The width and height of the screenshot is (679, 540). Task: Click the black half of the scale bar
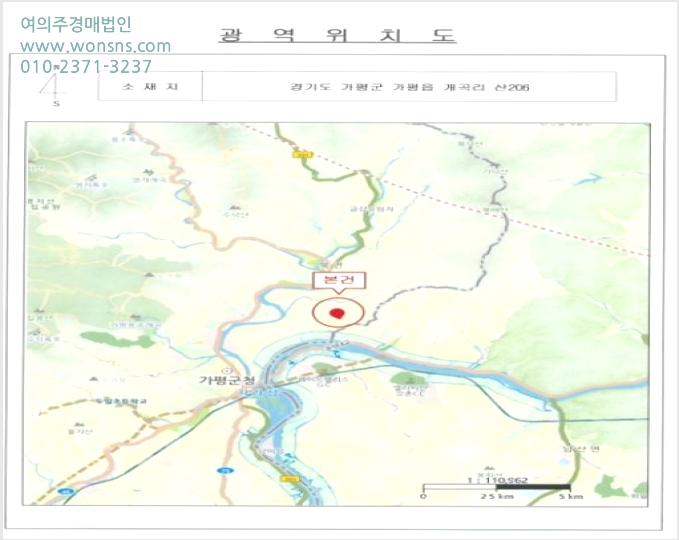[x=534, y=488]
